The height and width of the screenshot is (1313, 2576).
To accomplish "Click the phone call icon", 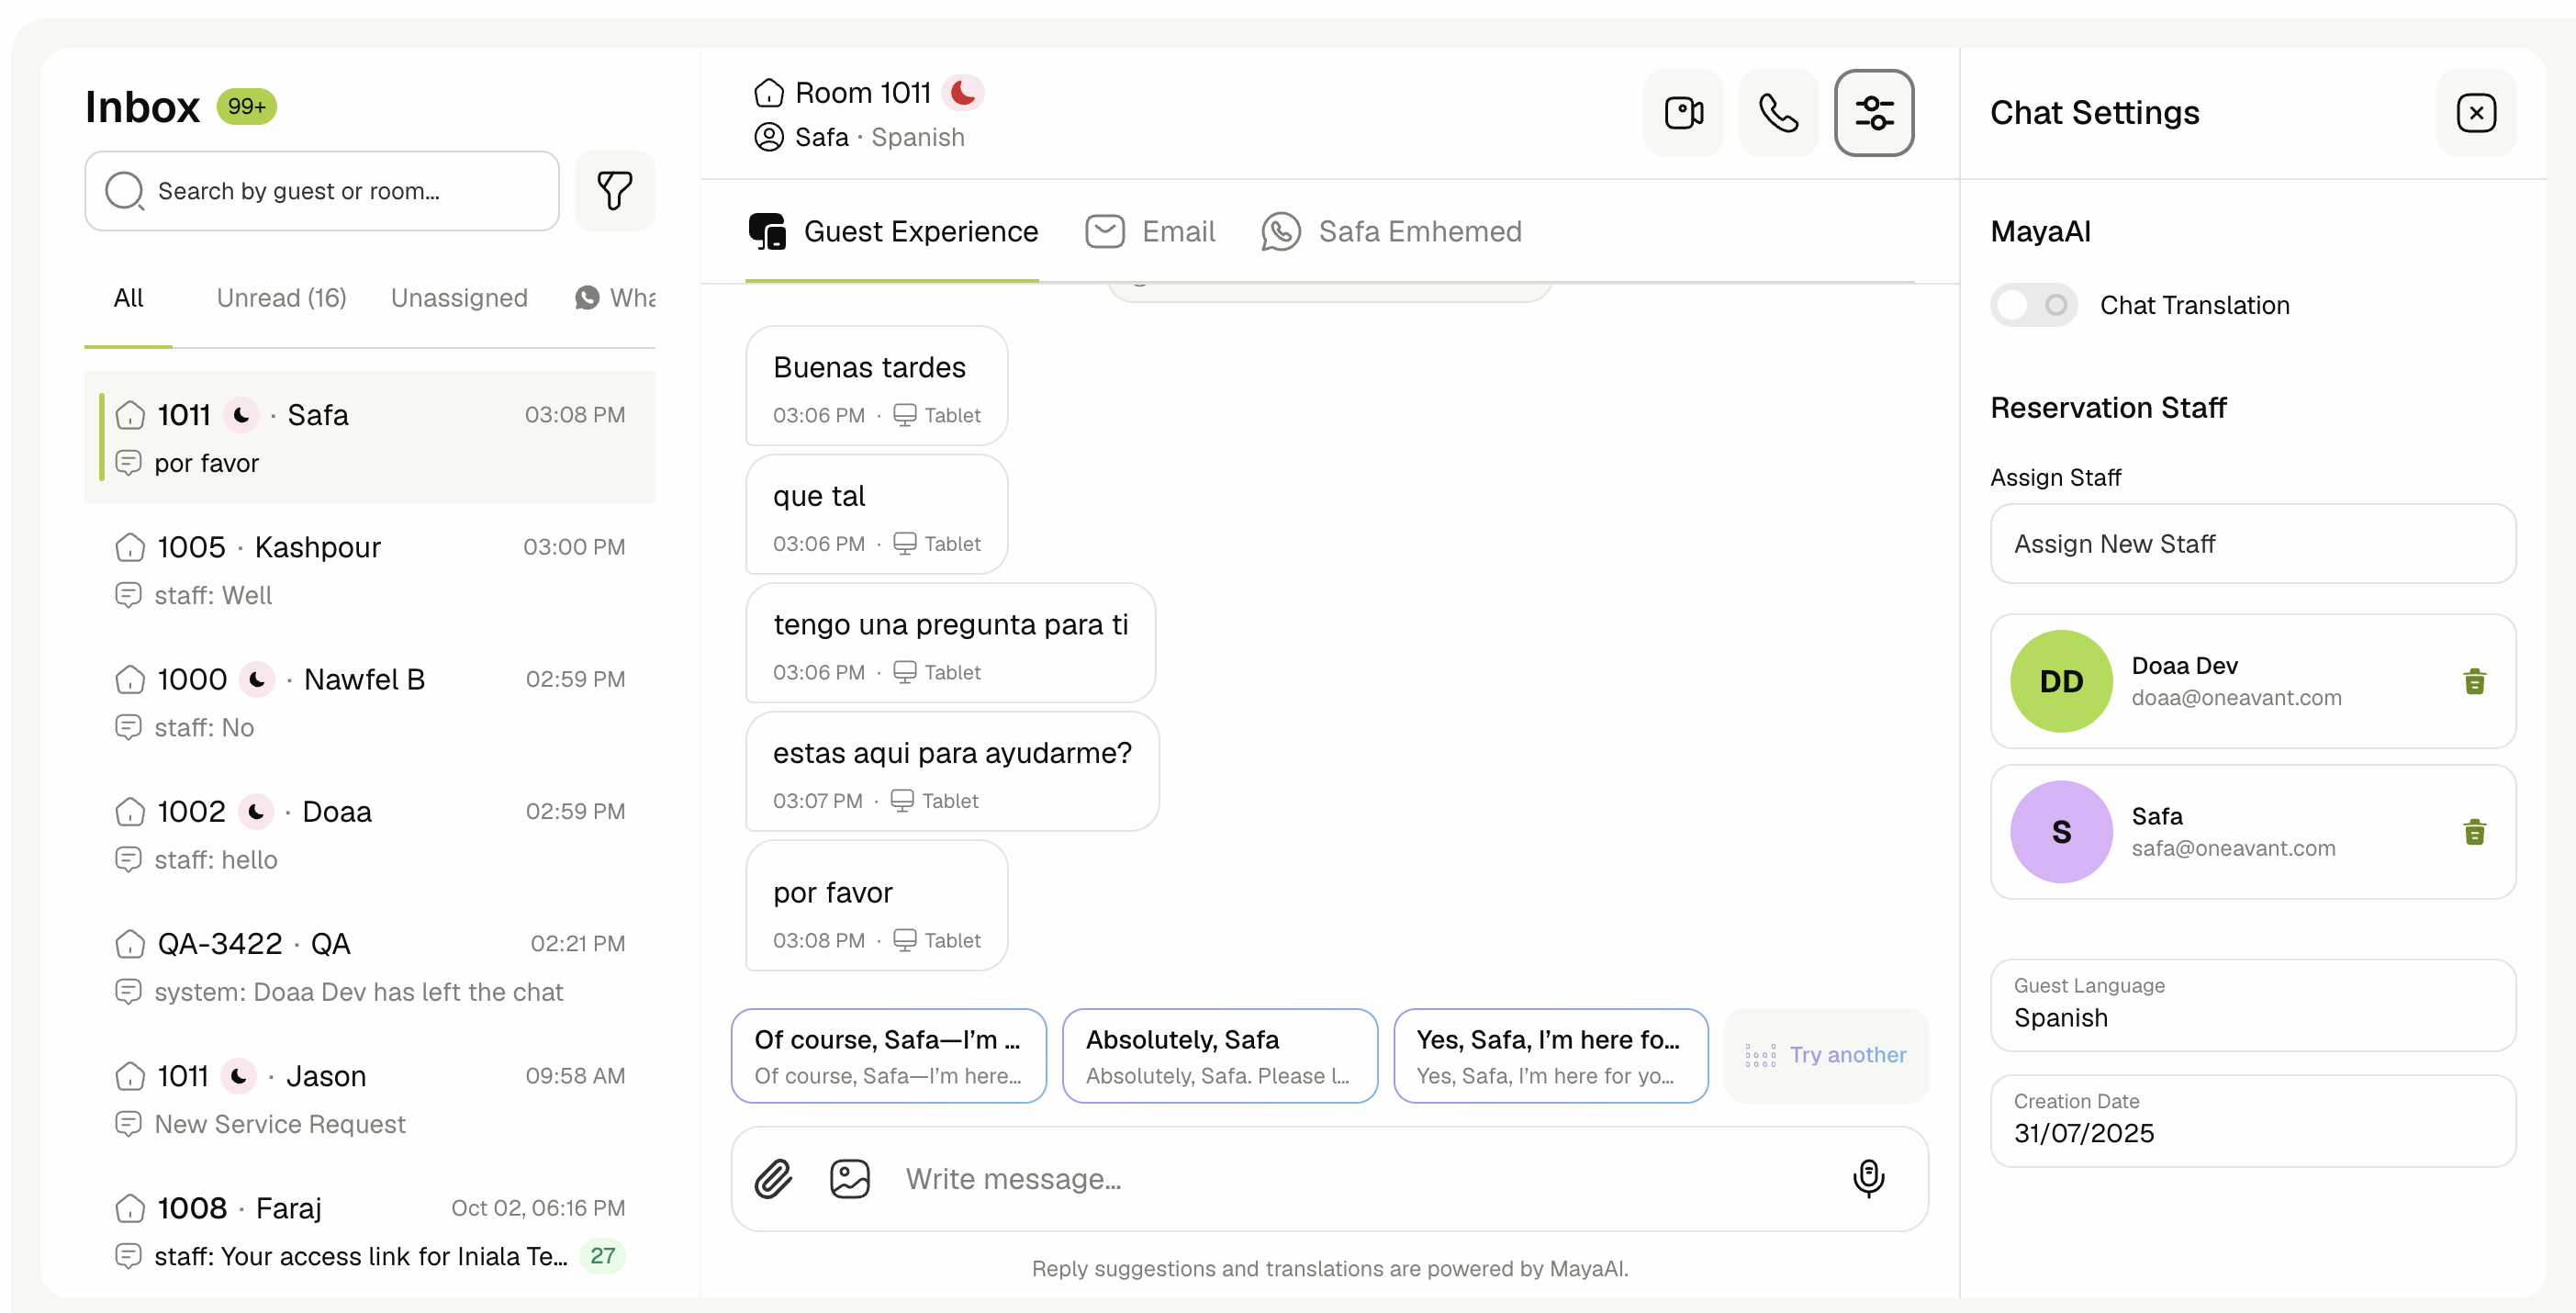I will click(1778, 113).
